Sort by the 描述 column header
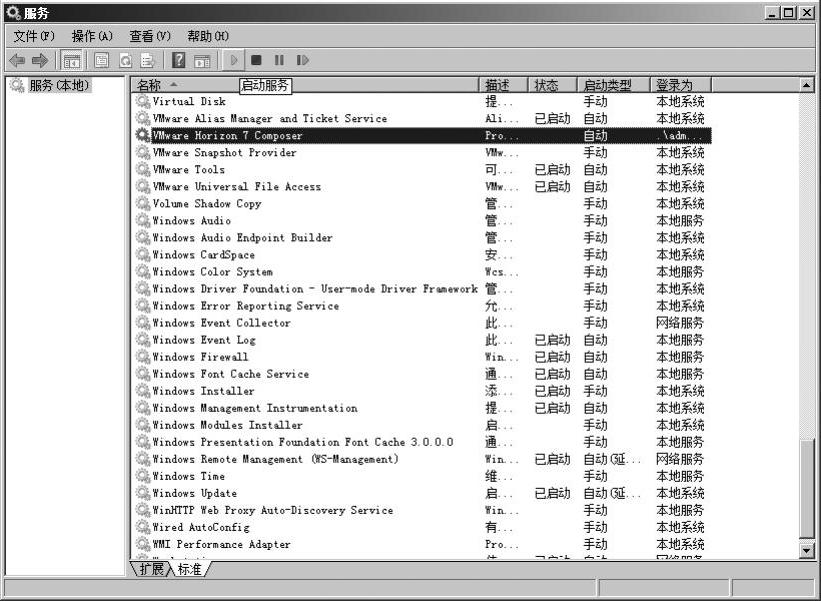Image resolution: width=821 pixels, height=601 pixels. pos(504,85)
